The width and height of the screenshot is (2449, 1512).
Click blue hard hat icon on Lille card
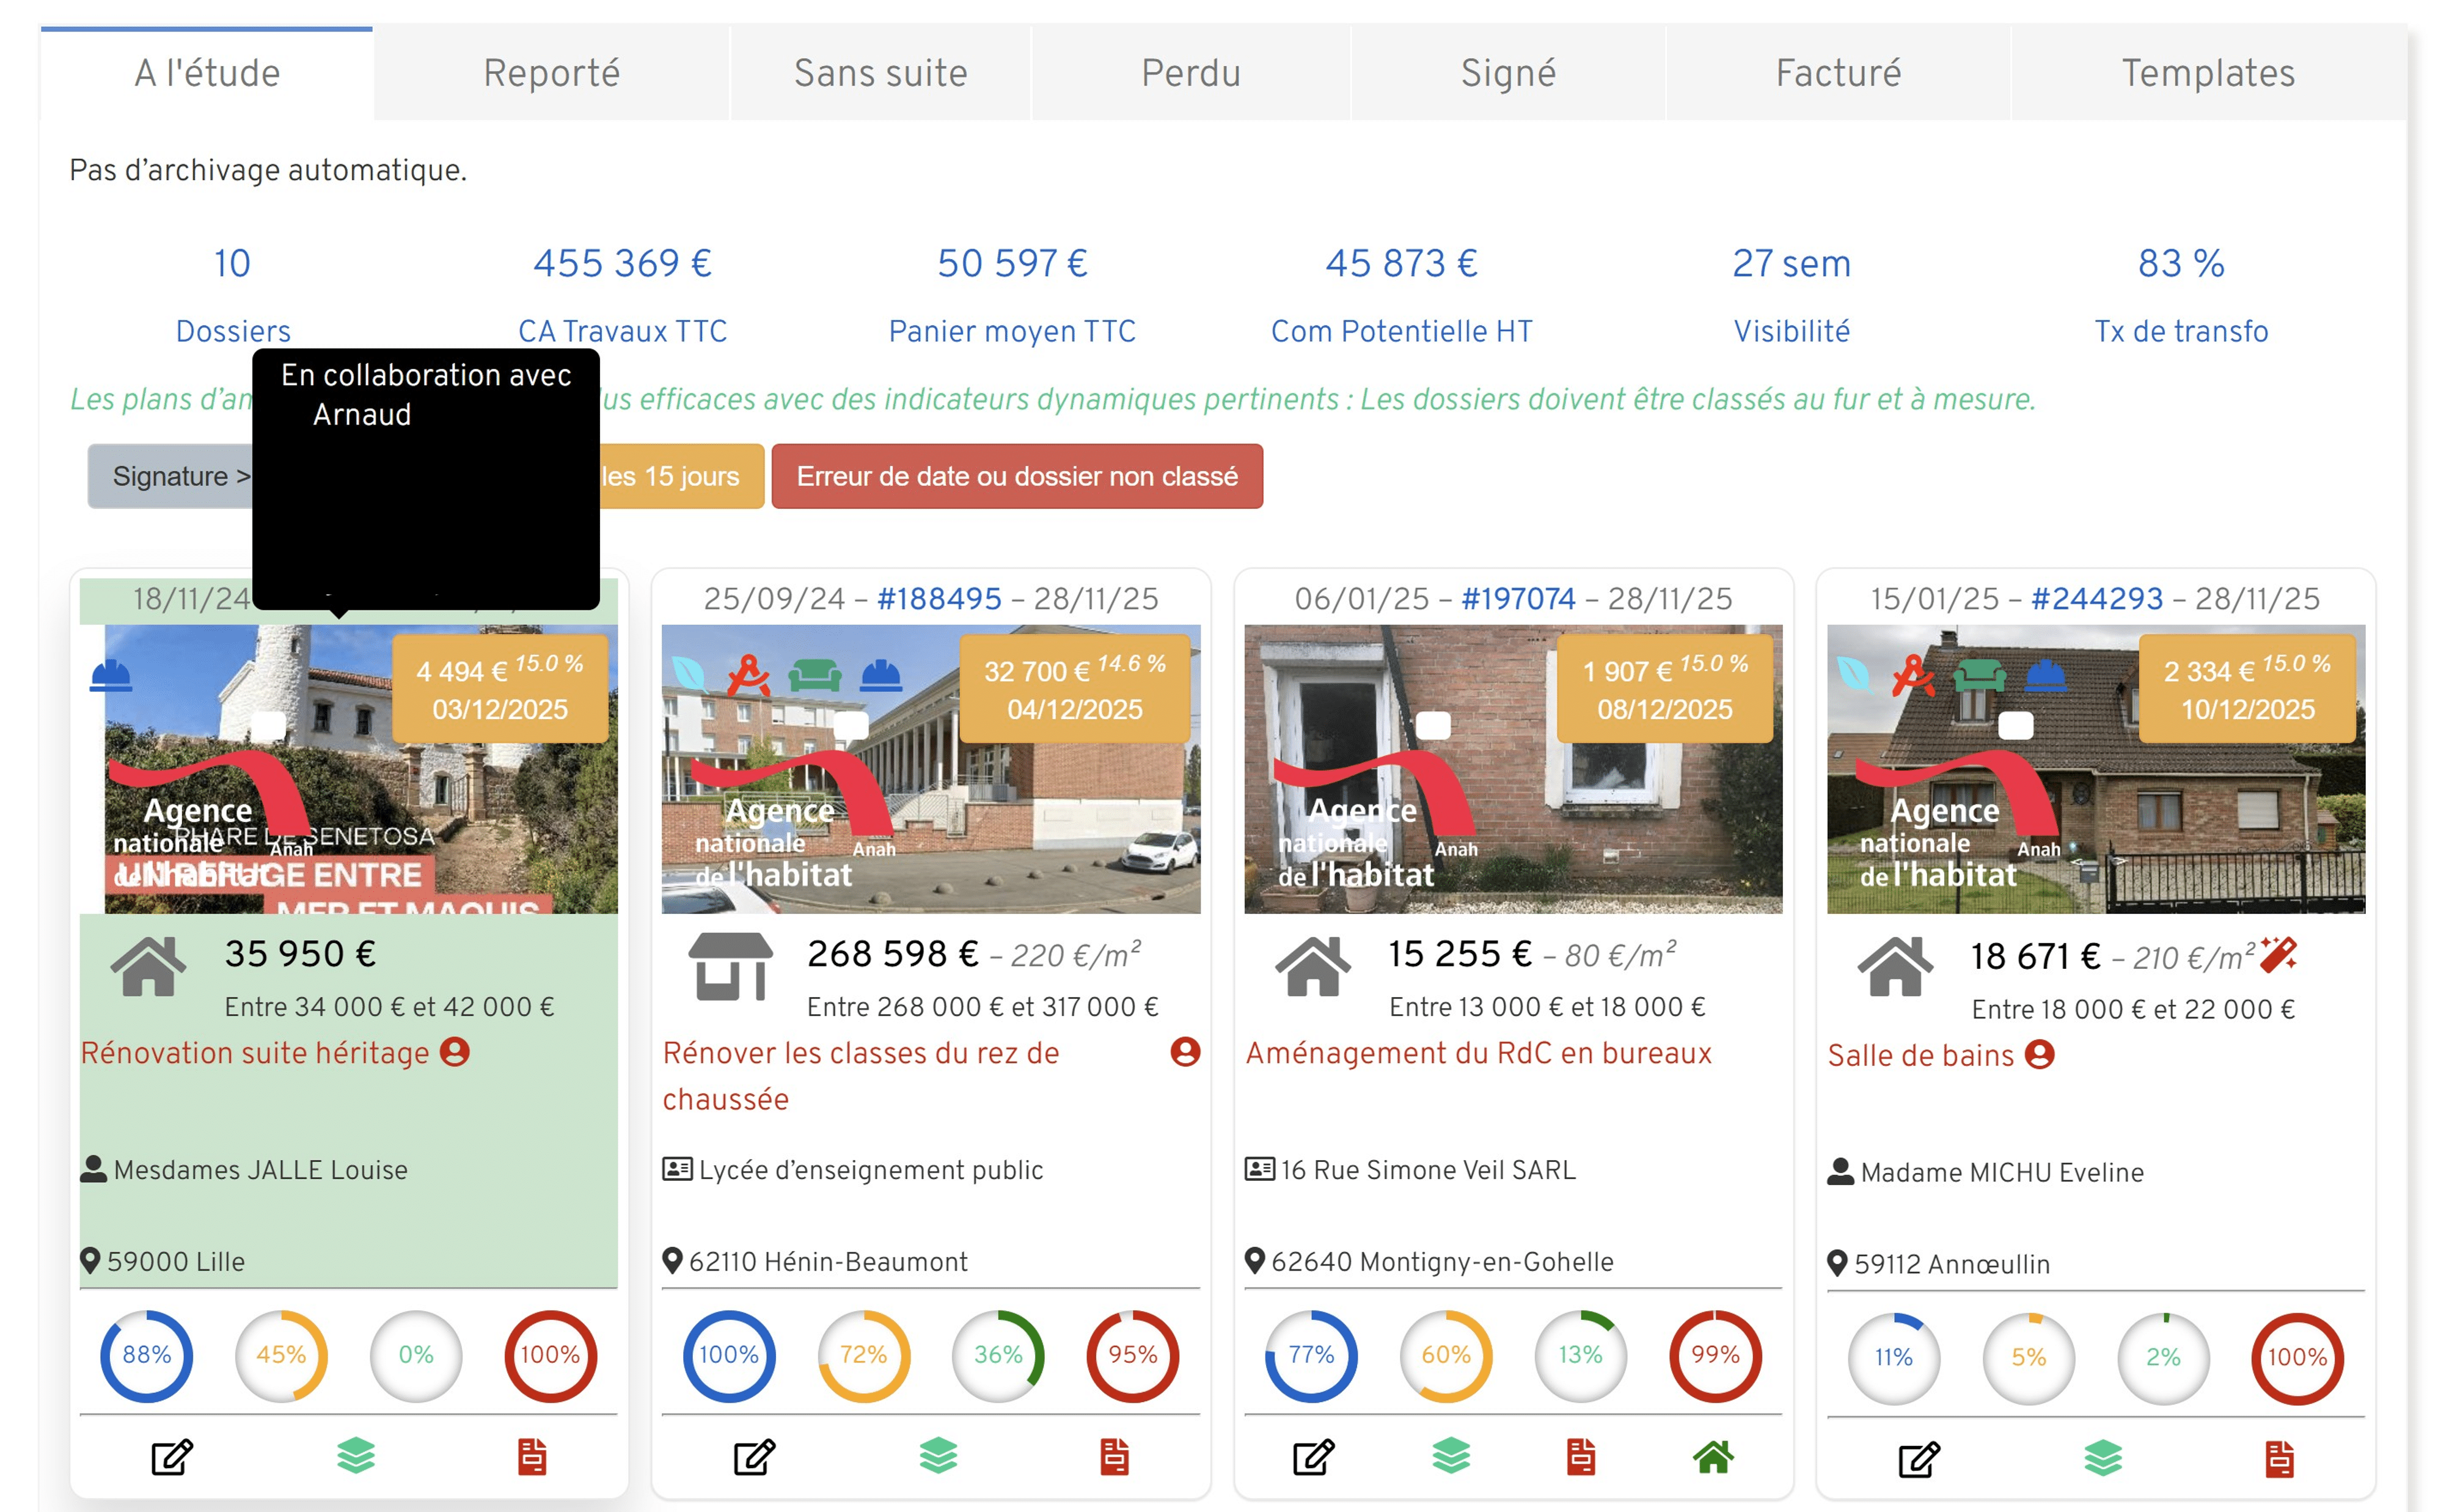click(x=111, y=676)
